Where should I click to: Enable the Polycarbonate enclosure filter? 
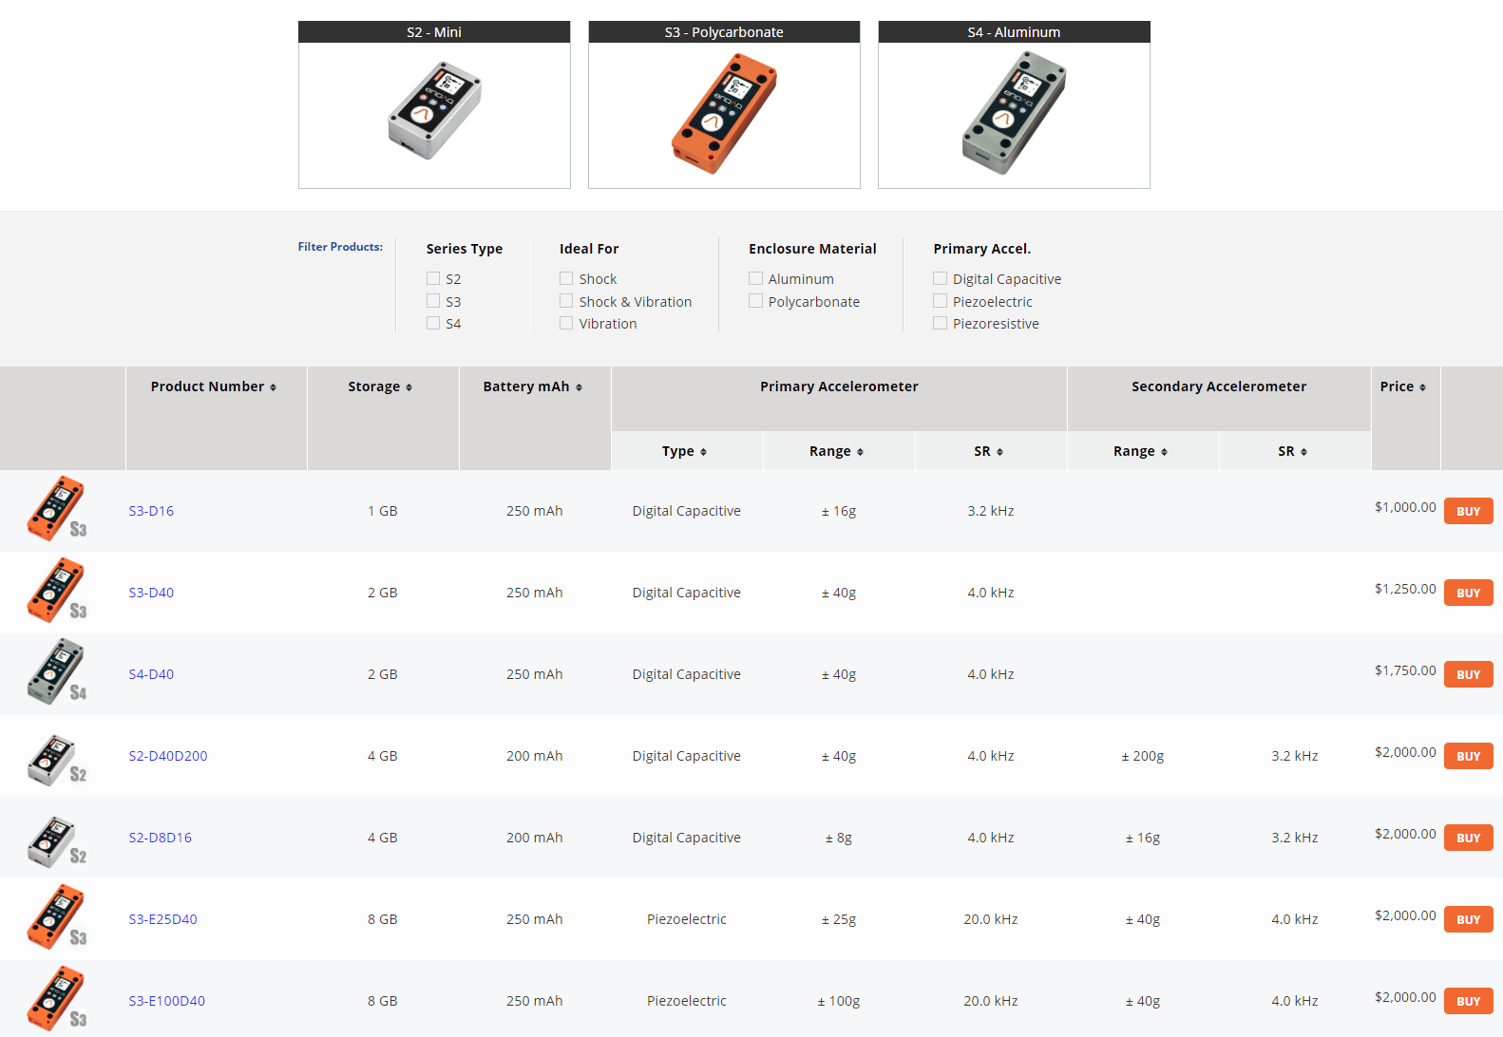click(755, 301)
